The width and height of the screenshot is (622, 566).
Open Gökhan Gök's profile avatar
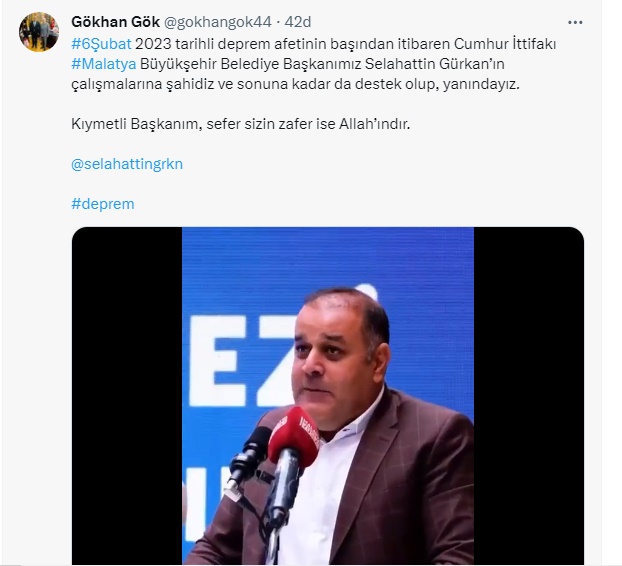point(39,32)
